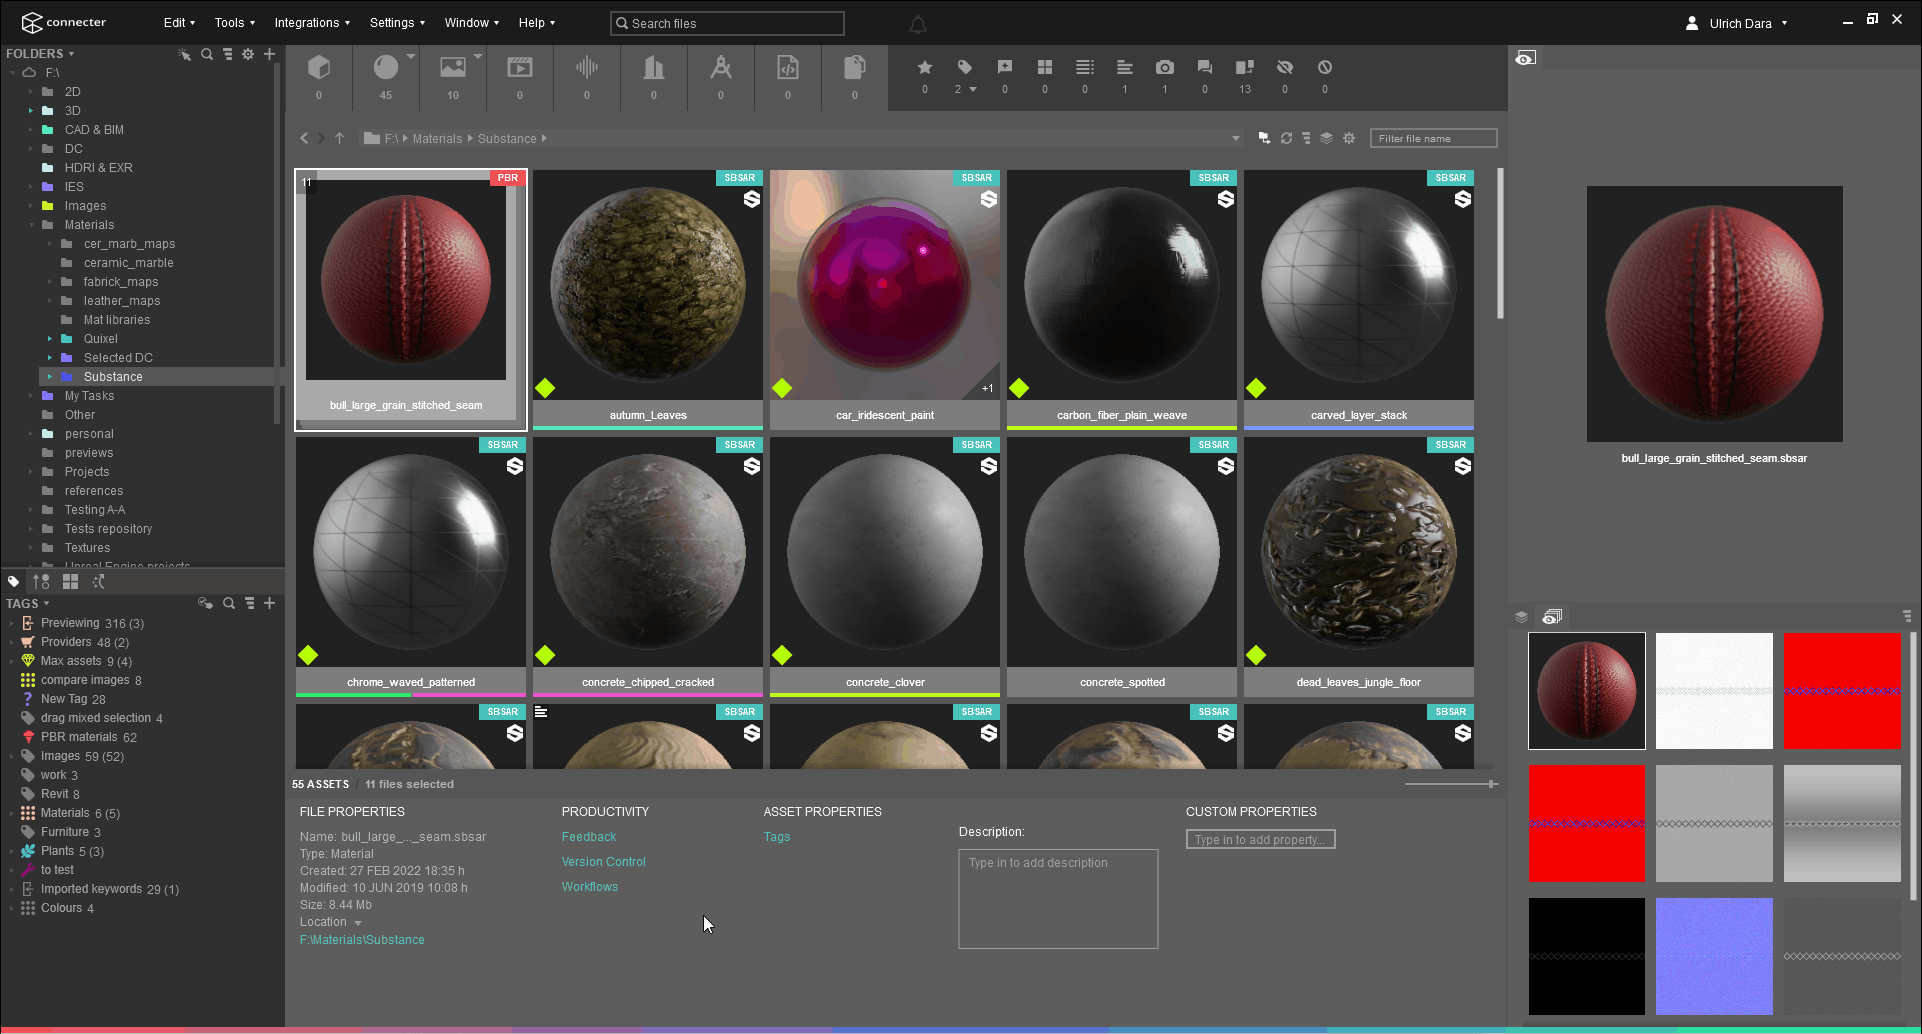Search folders with magnifier icon
Screen dimensions: 1922x1034
206,54
